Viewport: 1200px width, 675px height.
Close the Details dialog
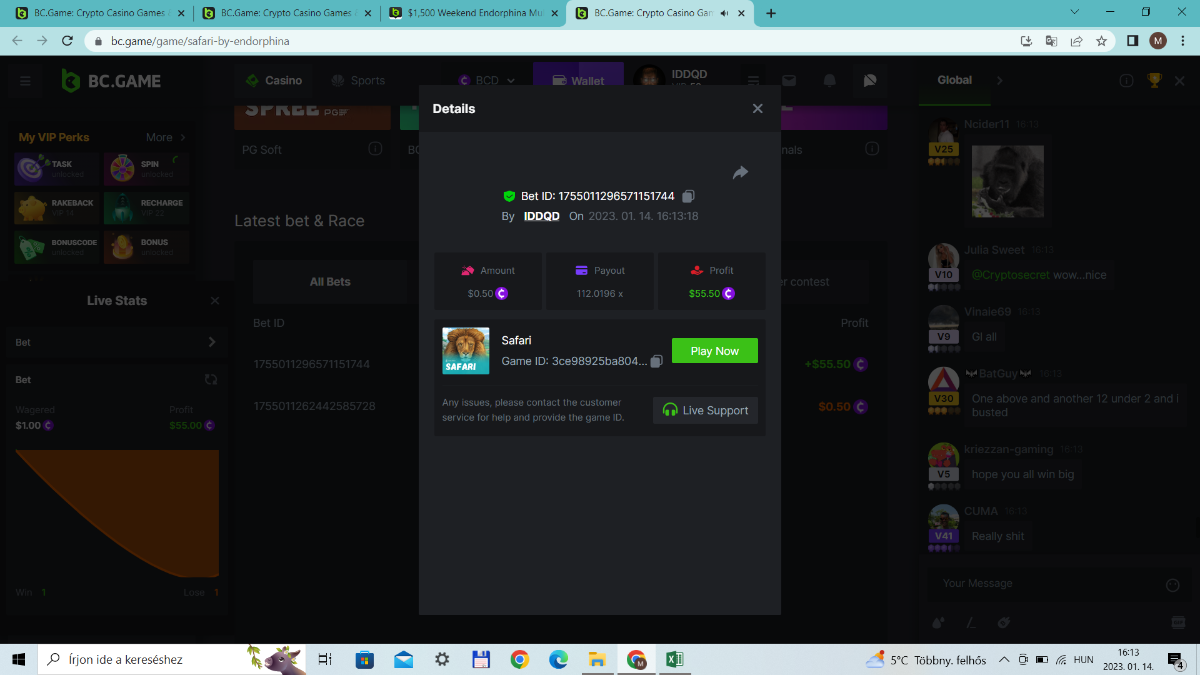[x=757, y=109]
